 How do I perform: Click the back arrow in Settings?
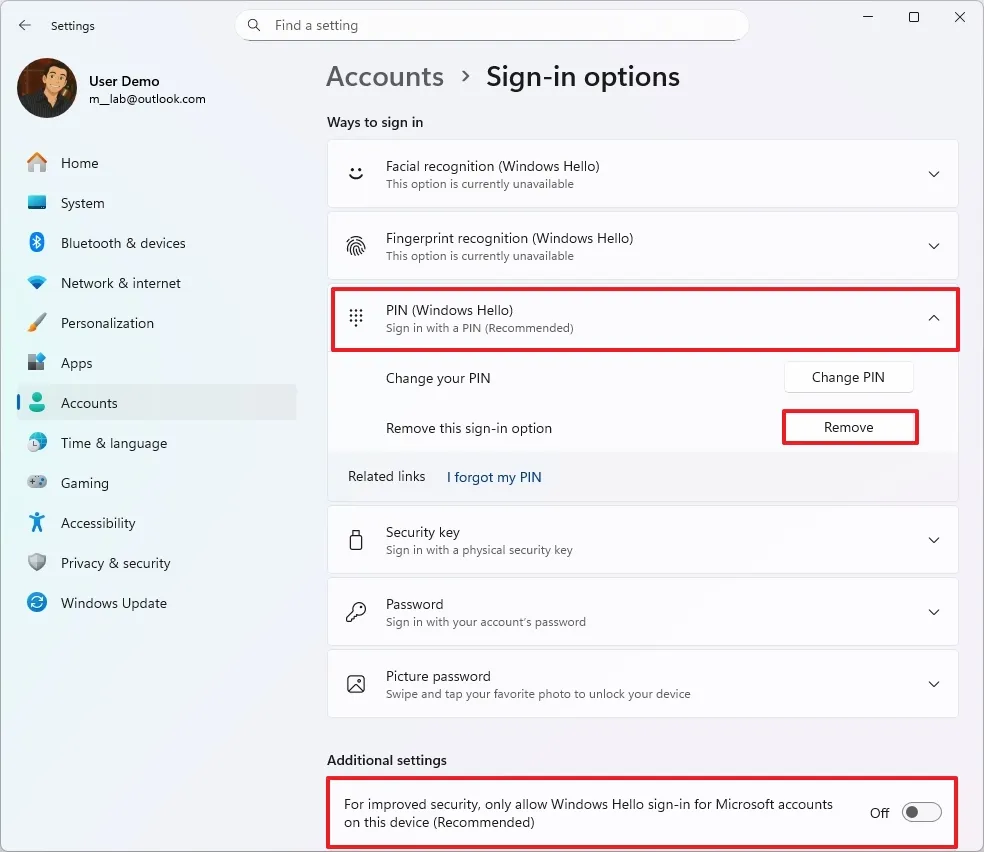pyautogui.click(x=25, y=26)
